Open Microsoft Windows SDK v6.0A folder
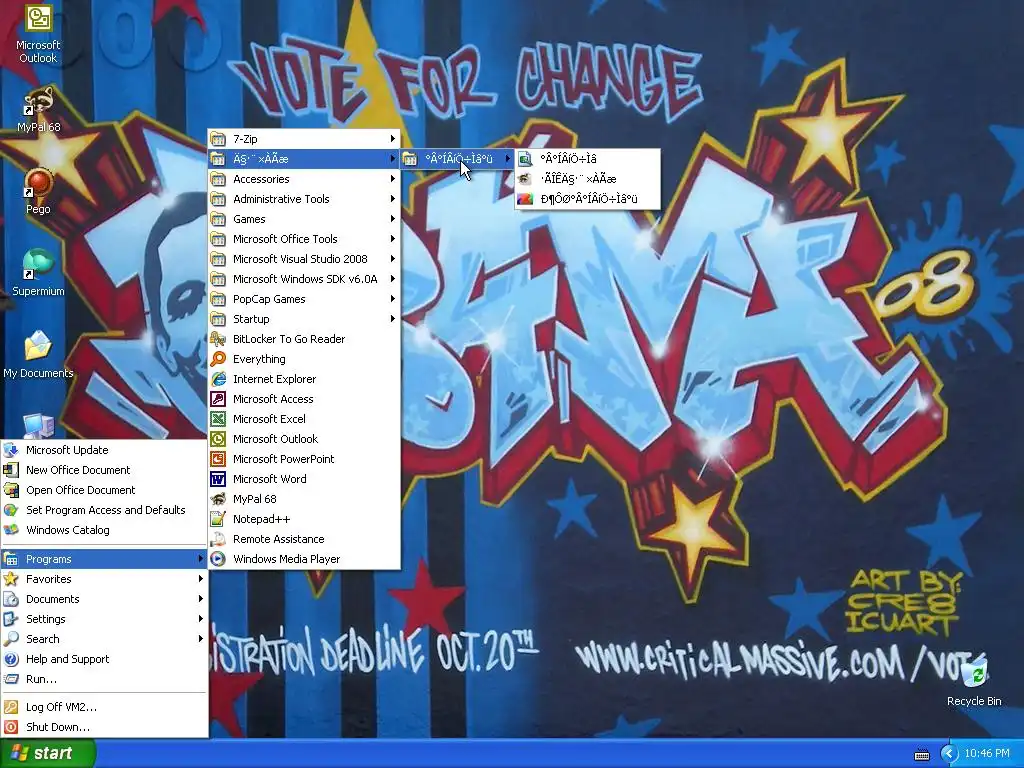Viewport: 1024px width, 768px height. pyautogui.click(x=304, y=279)
